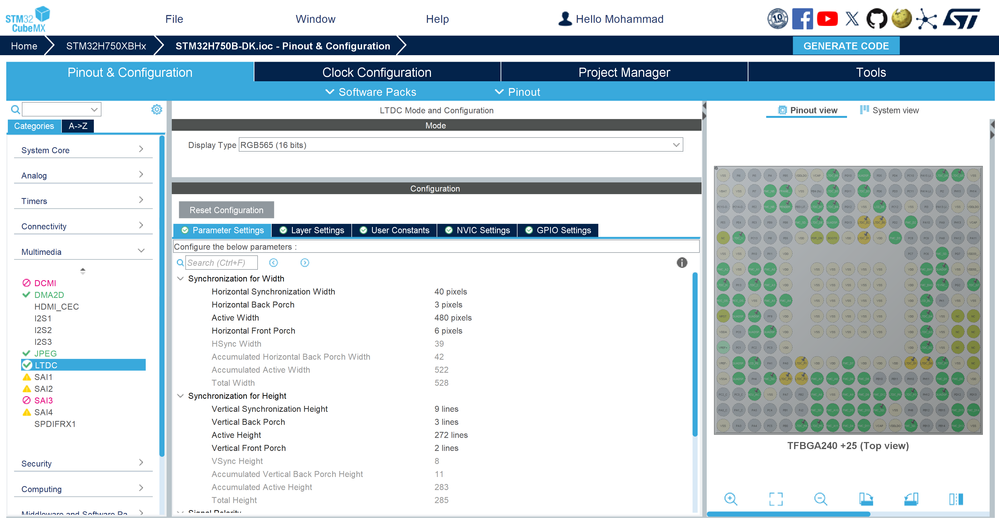The width and height of the screenshot is (999, 522).
Task: Open the YouTube icon link
Action: (x=827, y=18)
